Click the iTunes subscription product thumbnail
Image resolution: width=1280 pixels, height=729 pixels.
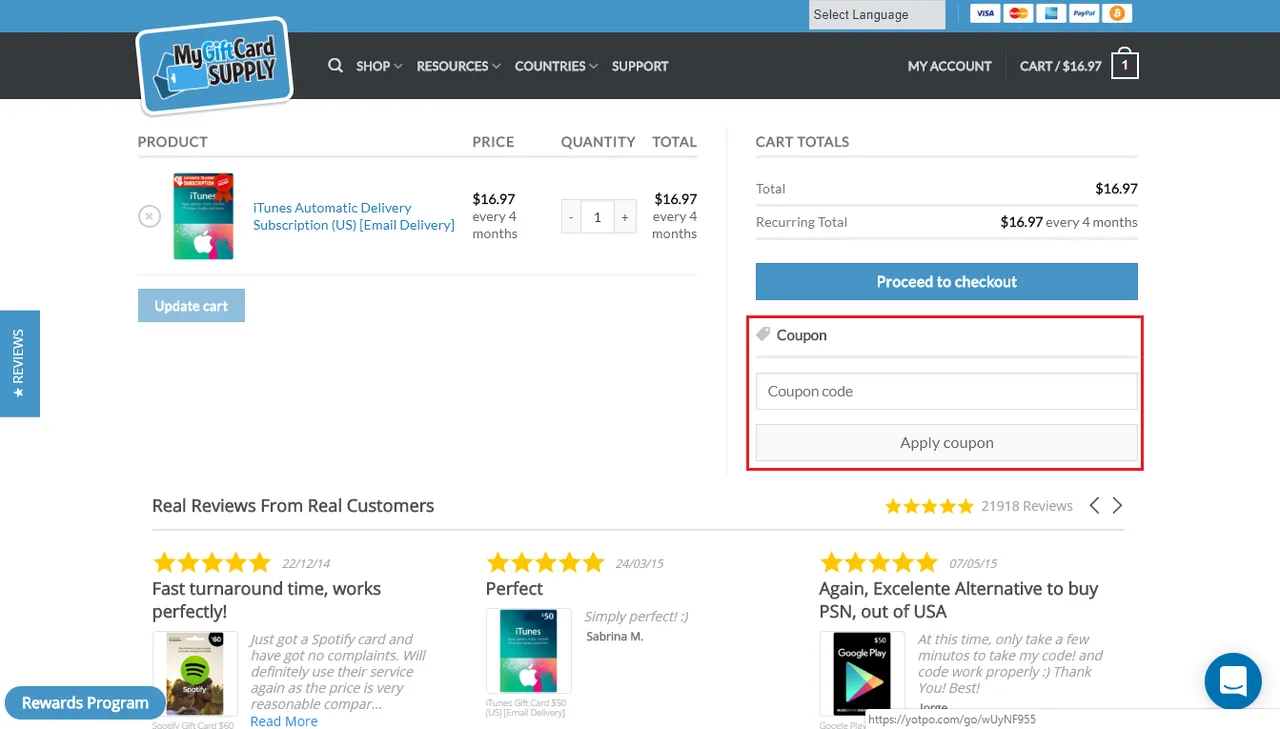click(x=203, y=216)
